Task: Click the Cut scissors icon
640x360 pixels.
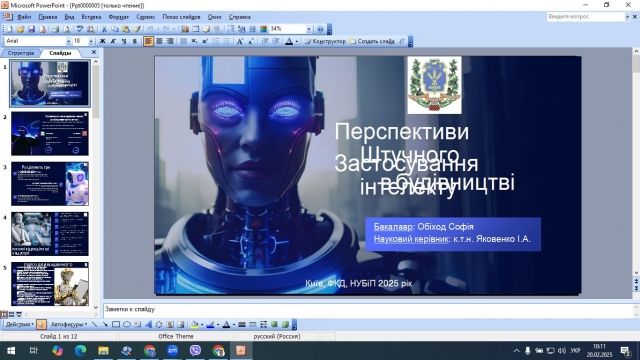Action: pyautogui.click(x=104, y=29)
